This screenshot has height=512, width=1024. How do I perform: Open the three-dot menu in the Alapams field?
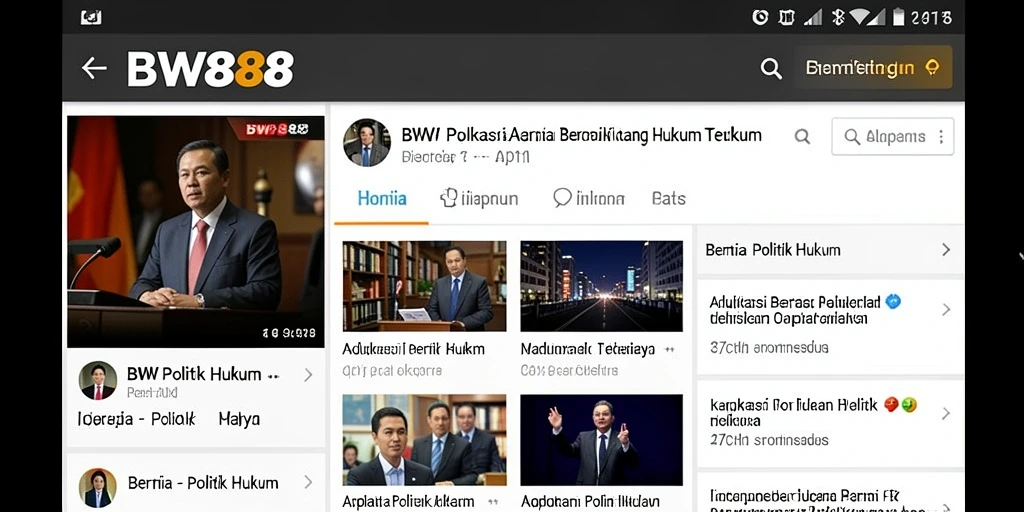[941, 136]
